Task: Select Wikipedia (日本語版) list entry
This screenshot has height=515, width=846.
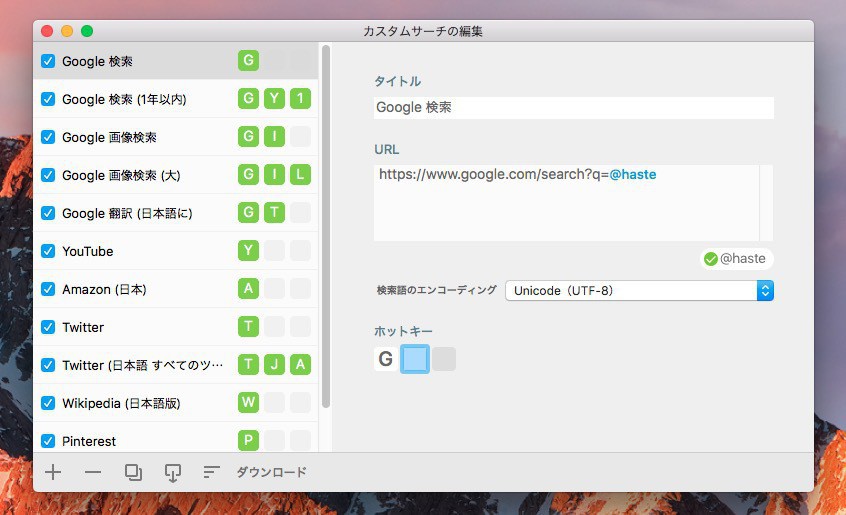Action: tap(175, 403)
